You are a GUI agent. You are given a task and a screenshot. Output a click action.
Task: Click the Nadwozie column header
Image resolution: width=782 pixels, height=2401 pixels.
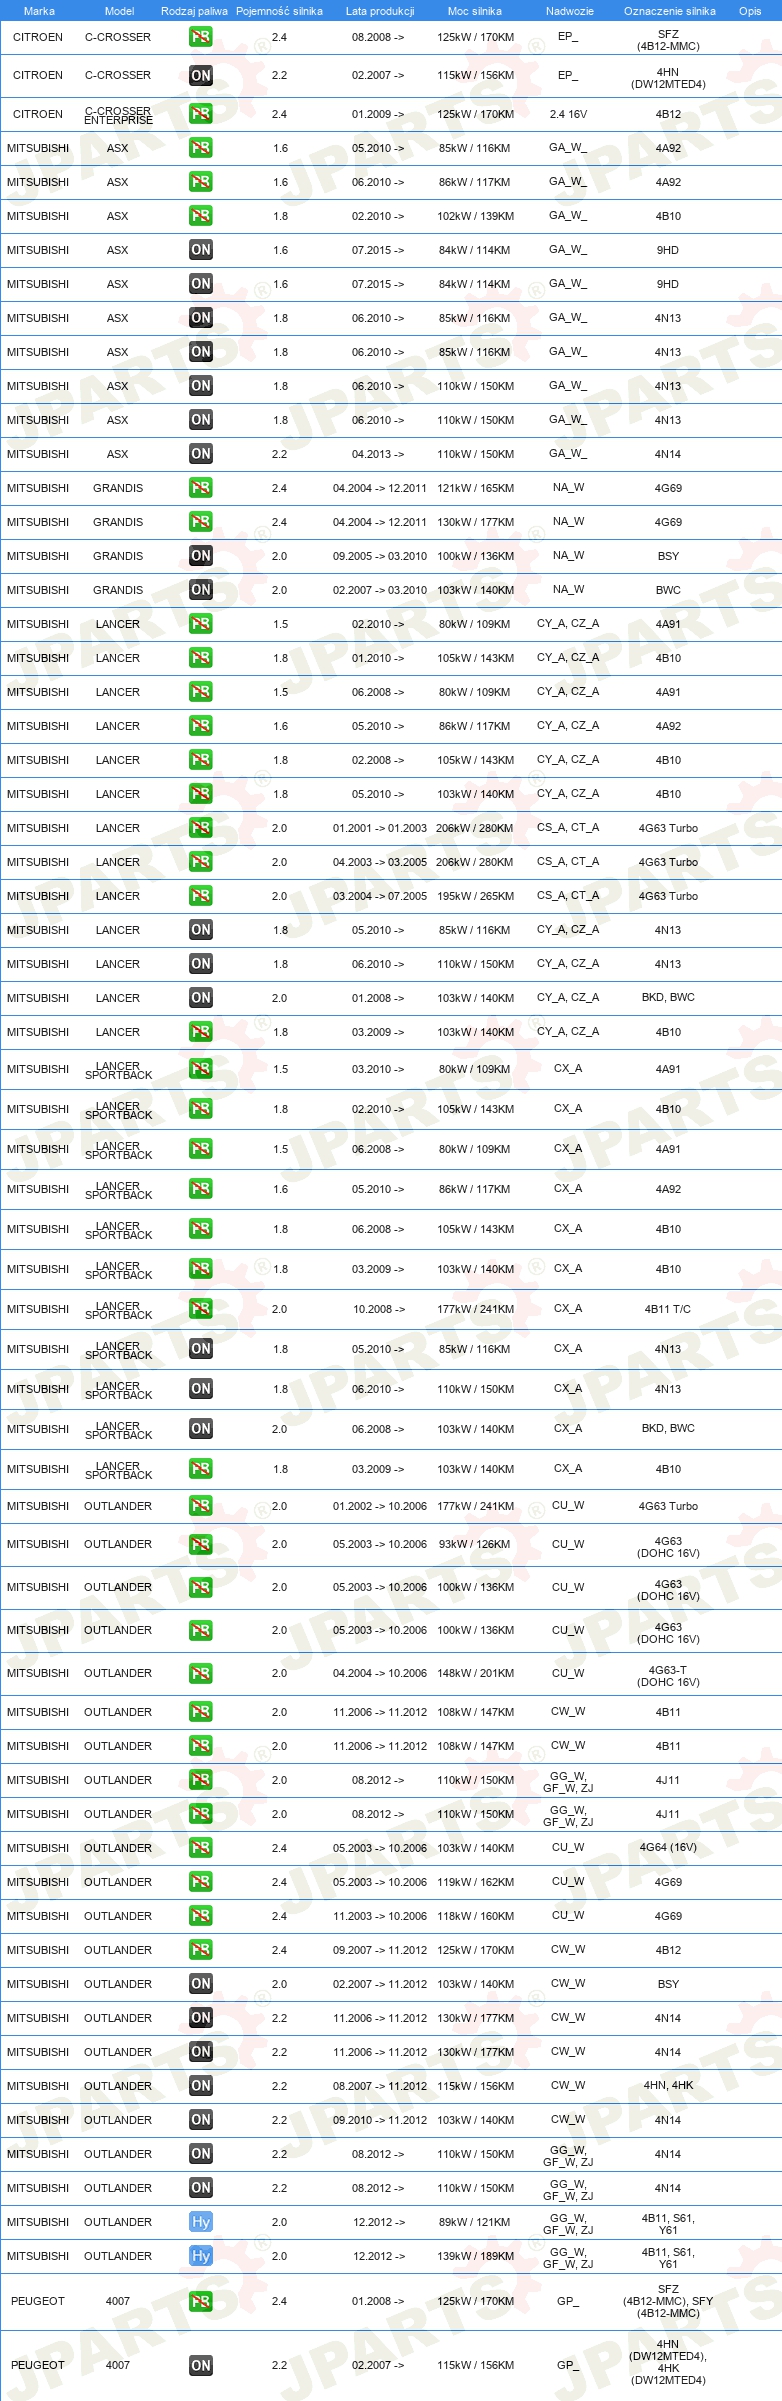coord(569,11)
